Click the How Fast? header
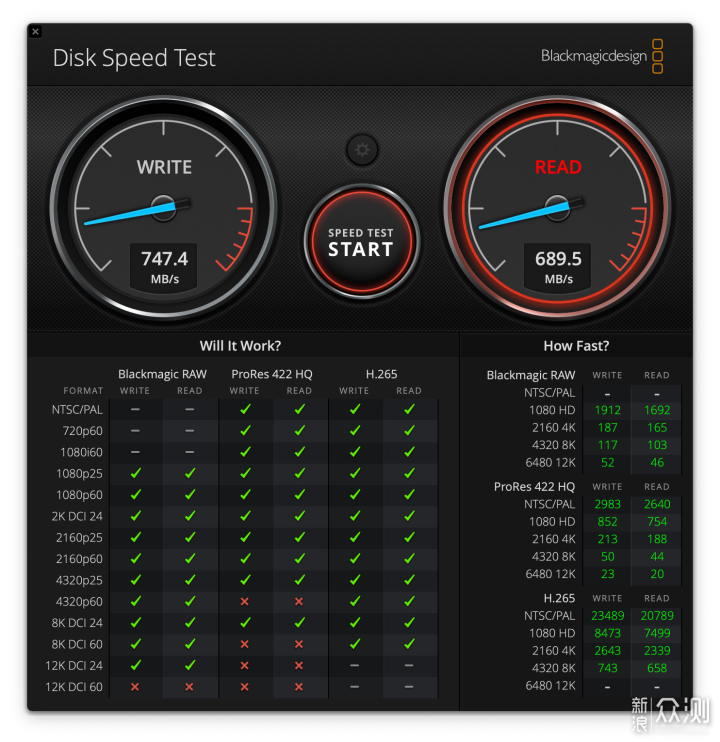 [x=576, y=346]
